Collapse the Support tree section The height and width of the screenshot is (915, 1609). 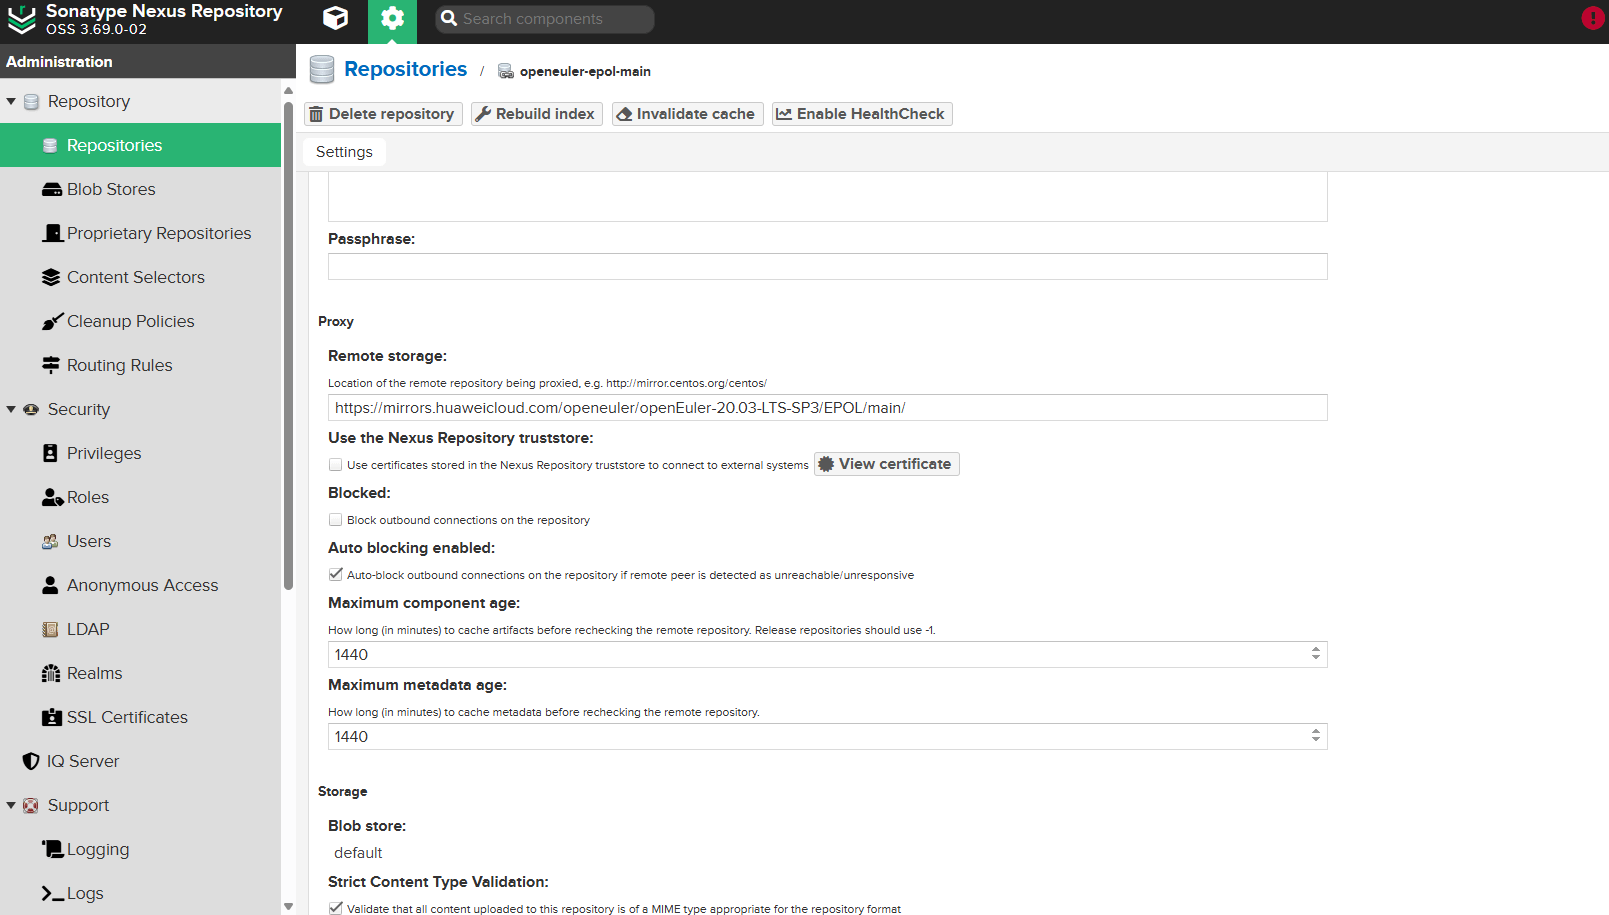[11, 806]
